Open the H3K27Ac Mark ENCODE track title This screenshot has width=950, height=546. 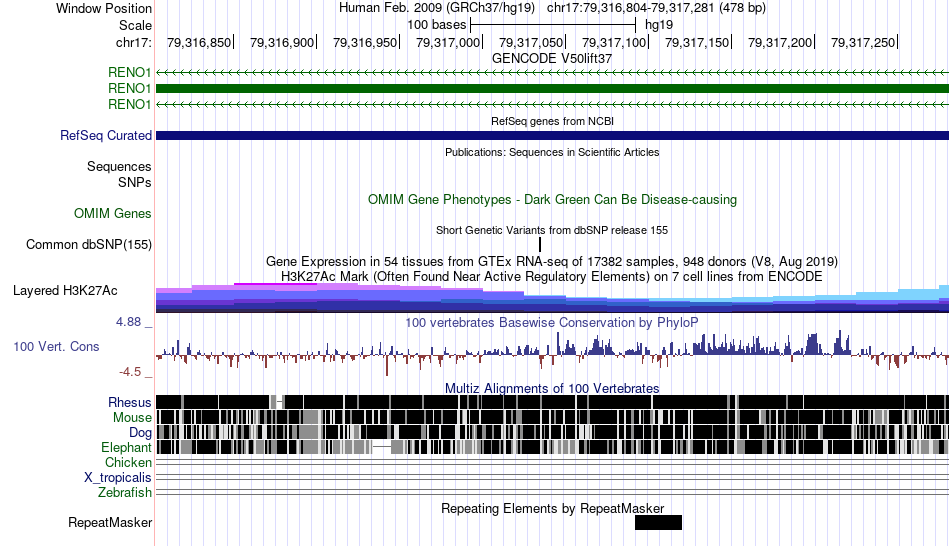(552, 277)
